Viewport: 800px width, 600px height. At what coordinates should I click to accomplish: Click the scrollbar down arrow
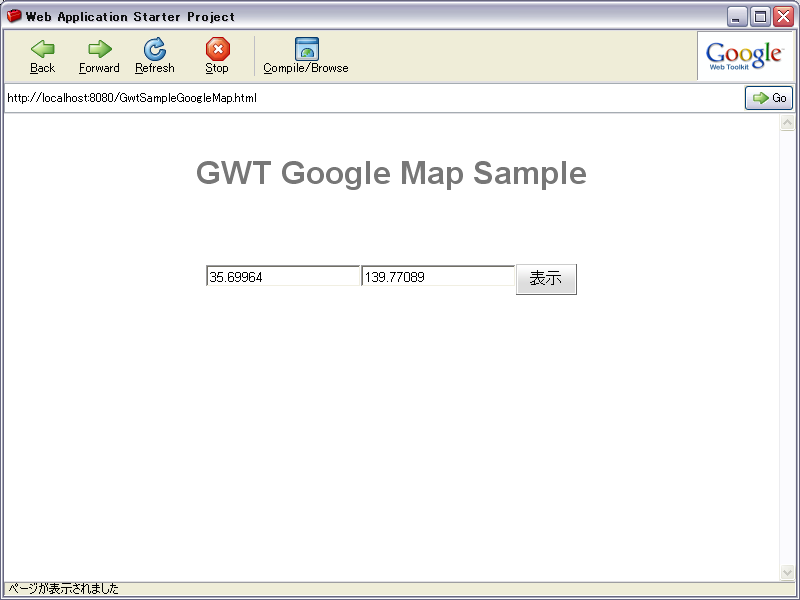(x=787, y=572)
